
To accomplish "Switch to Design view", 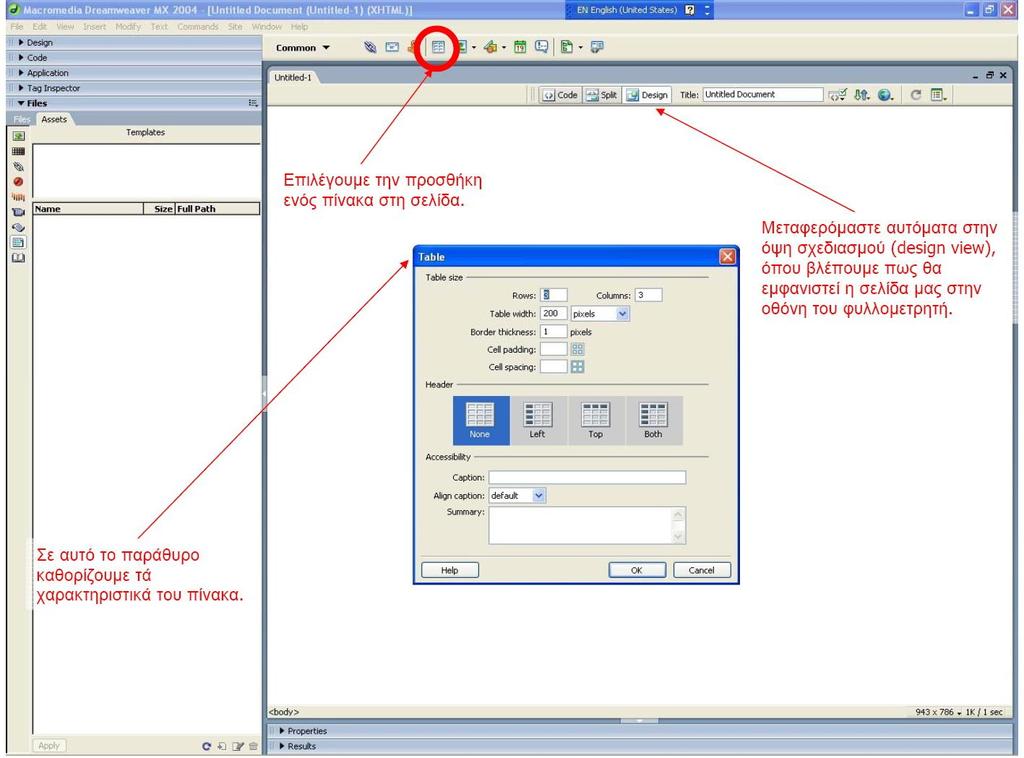I will [x=647, y=95].
